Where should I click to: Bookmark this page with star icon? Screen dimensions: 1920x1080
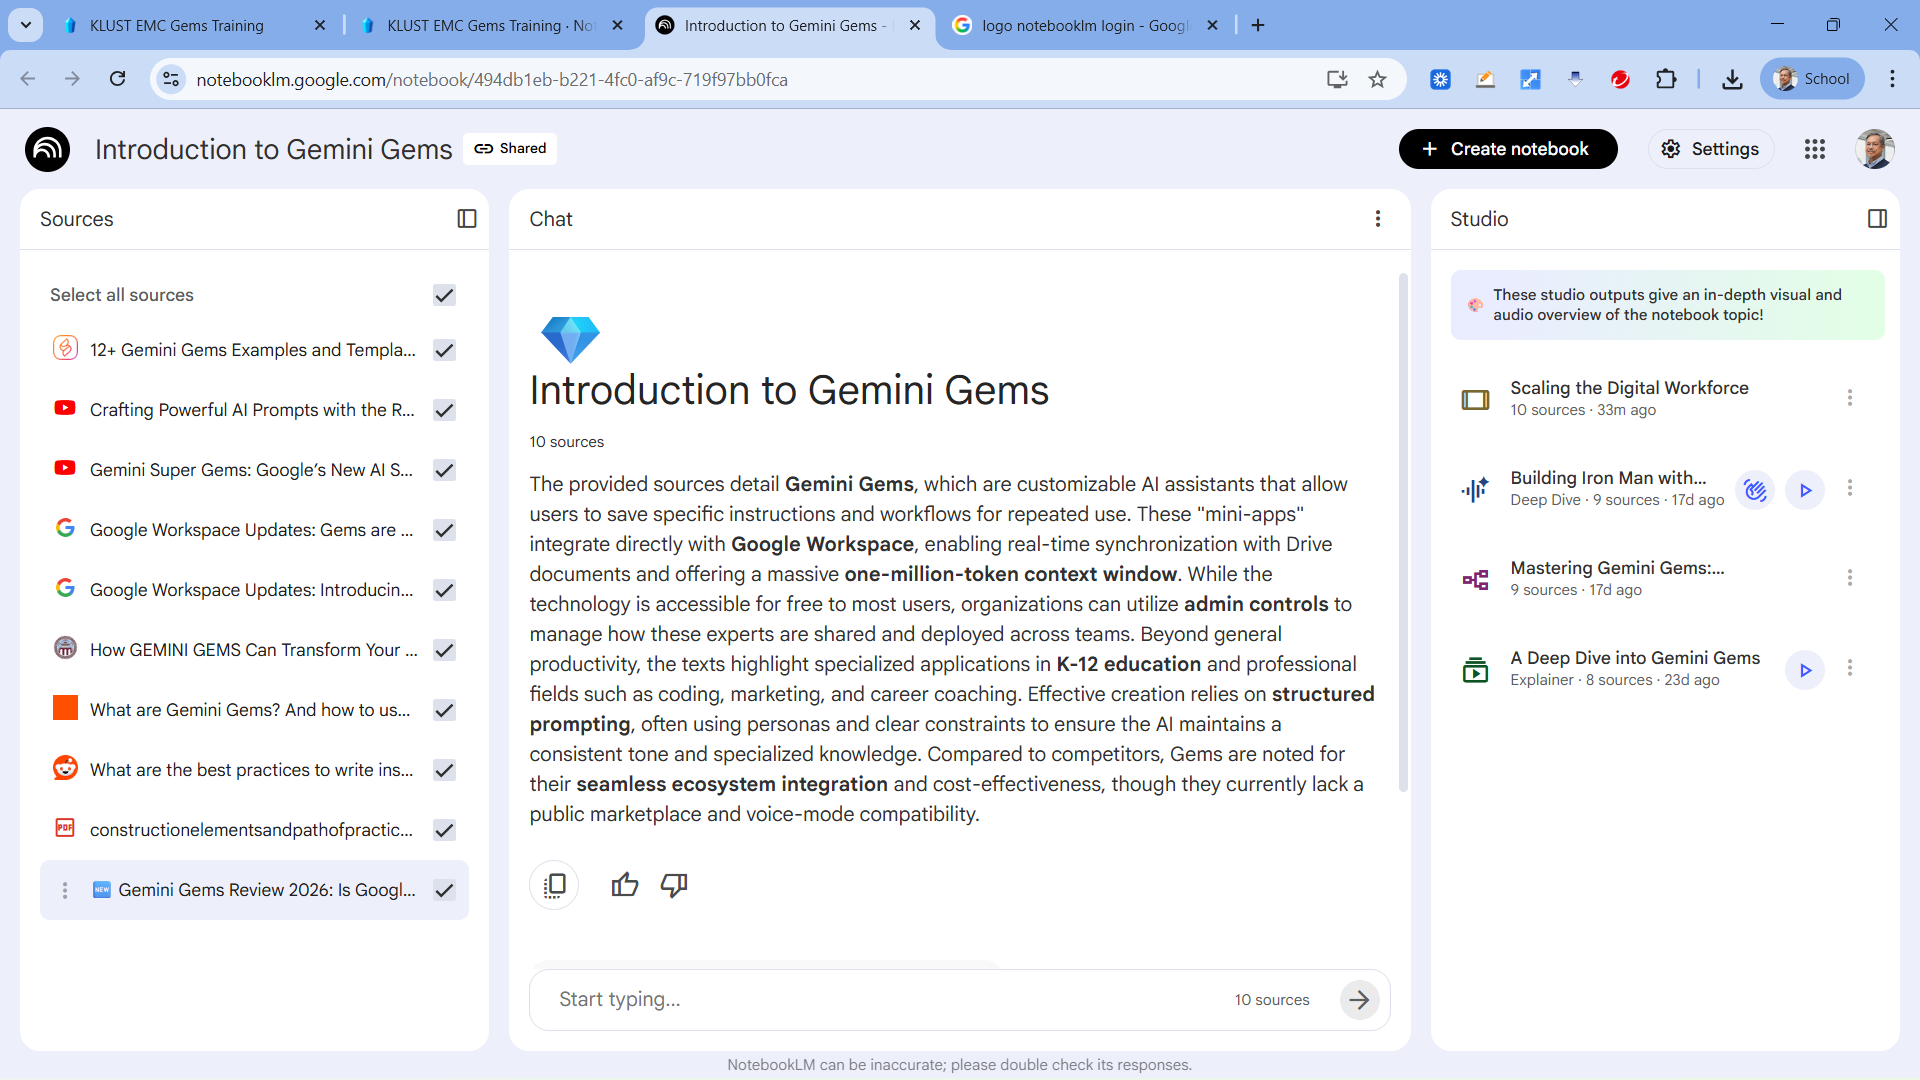tap(1378, 79)
